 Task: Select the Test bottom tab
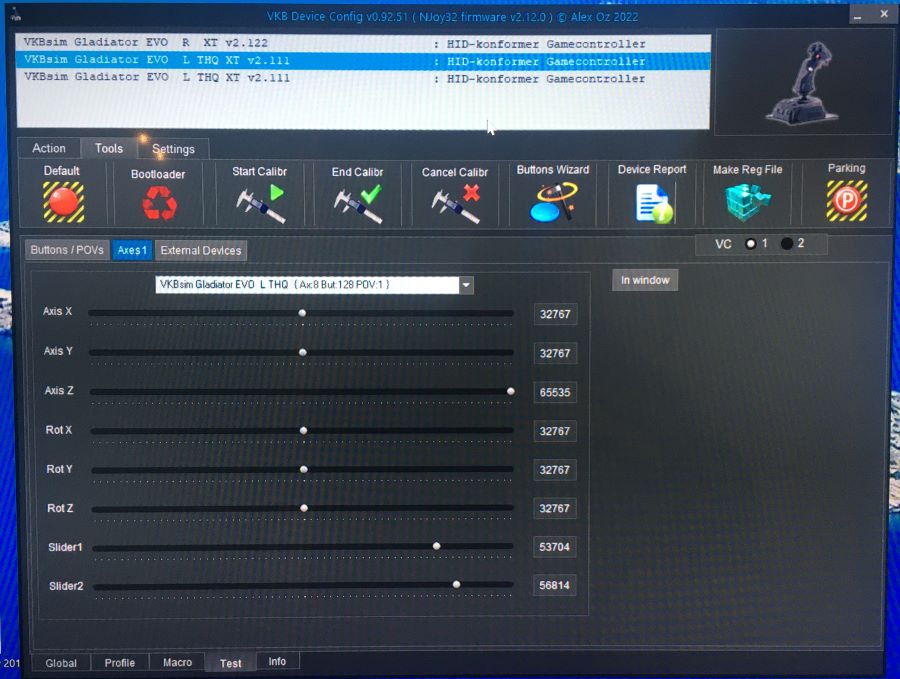(231, 663)
